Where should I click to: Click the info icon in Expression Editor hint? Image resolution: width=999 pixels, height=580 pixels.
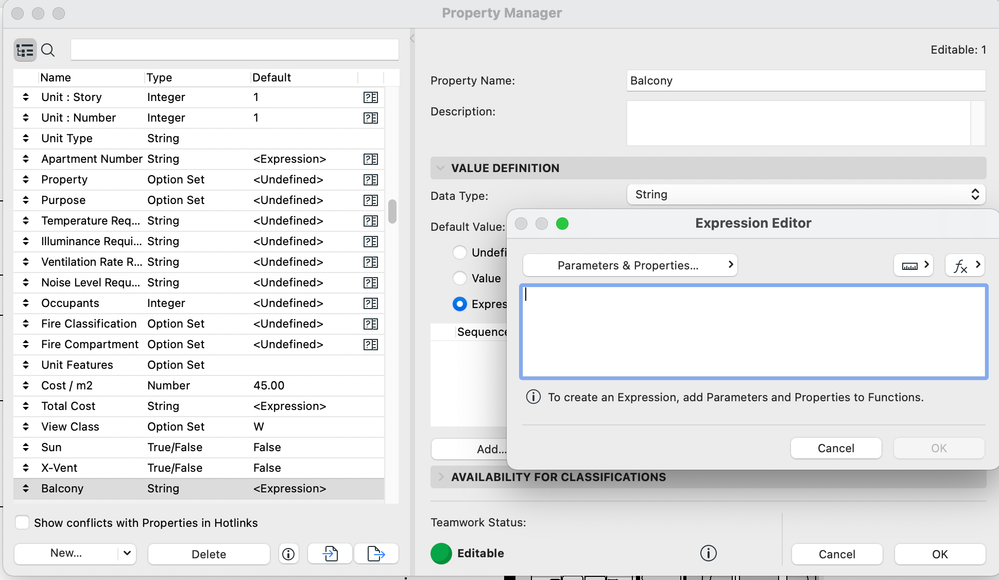coord(533,397)
